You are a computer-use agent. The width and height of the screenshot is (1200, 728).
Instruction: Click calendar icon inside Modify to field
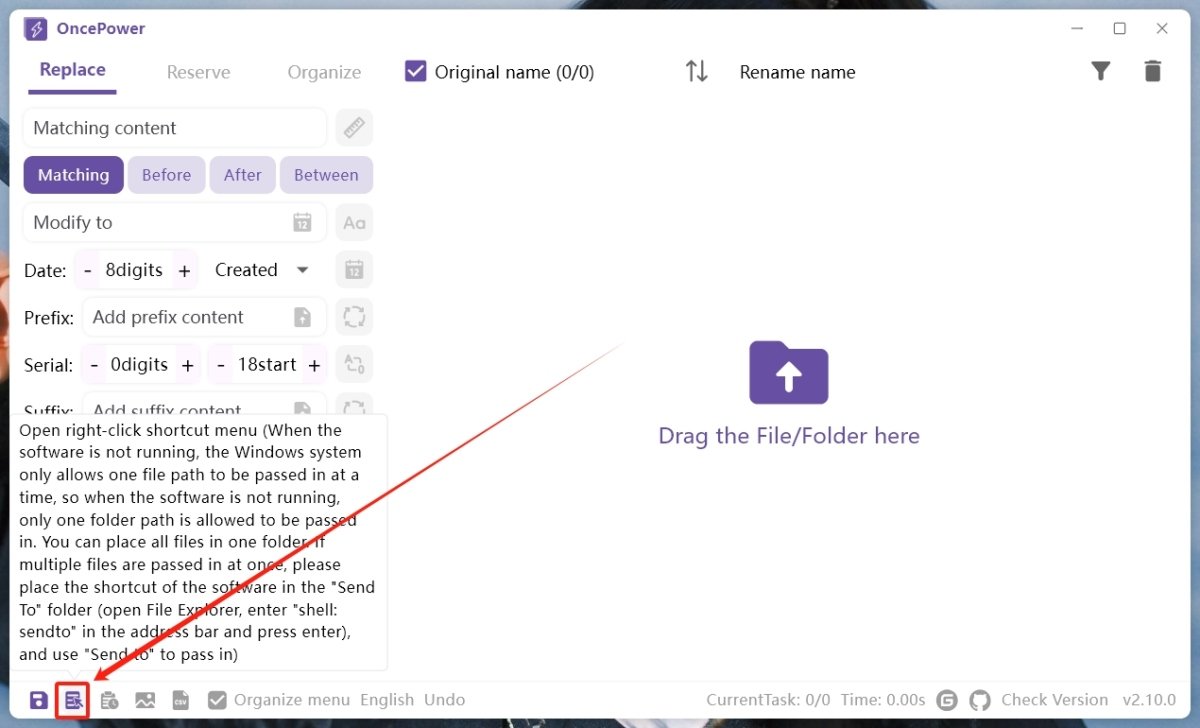point(302,222)
